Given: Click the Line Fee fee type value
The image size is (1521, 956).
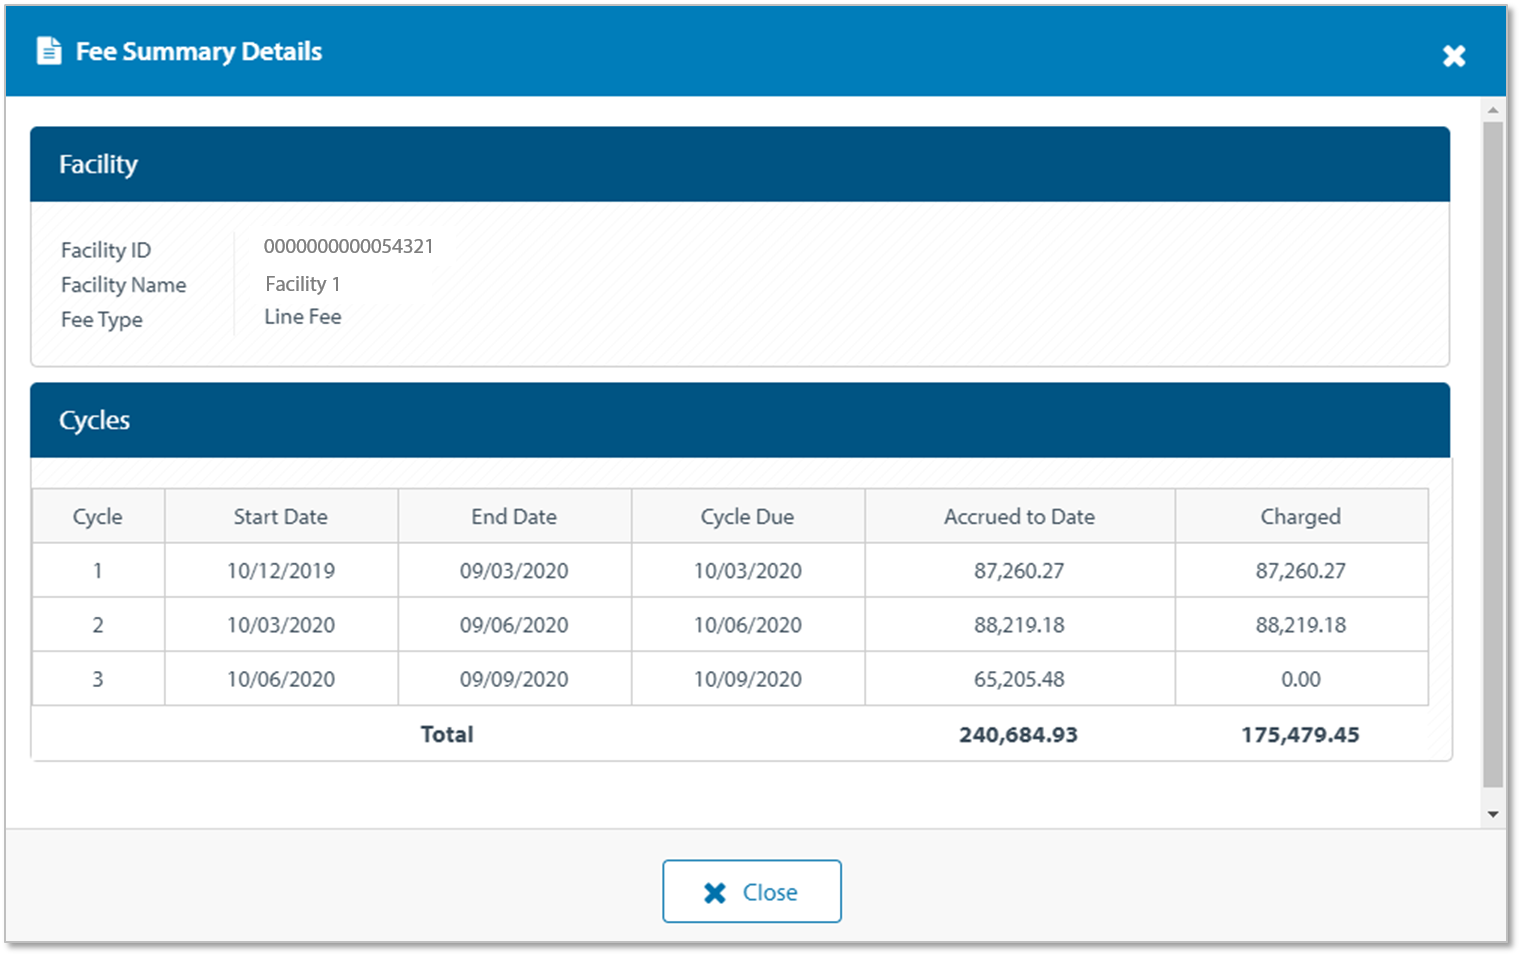Looking at the screenshot, I should coord(303,317).
